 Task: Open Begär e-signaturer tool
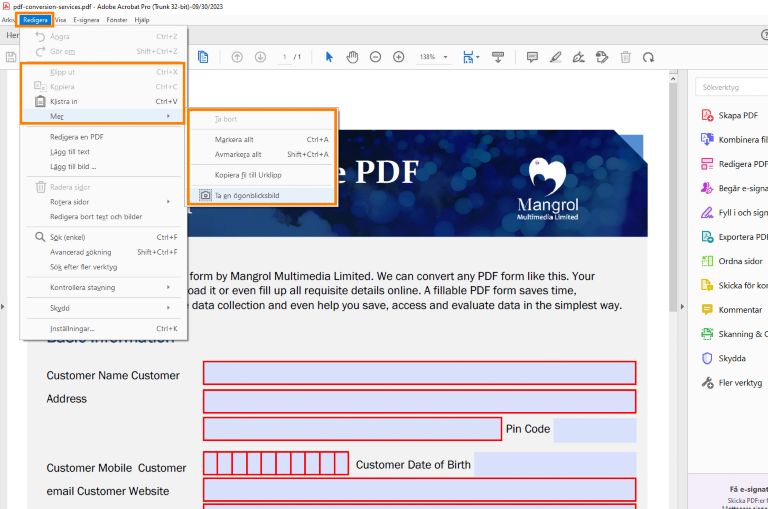(x=734, y=188)
